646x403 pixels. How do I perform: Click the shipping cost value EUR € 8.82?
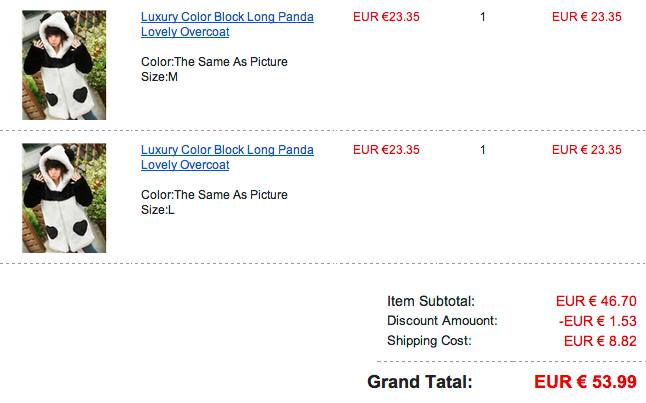(x=600, y=341)
